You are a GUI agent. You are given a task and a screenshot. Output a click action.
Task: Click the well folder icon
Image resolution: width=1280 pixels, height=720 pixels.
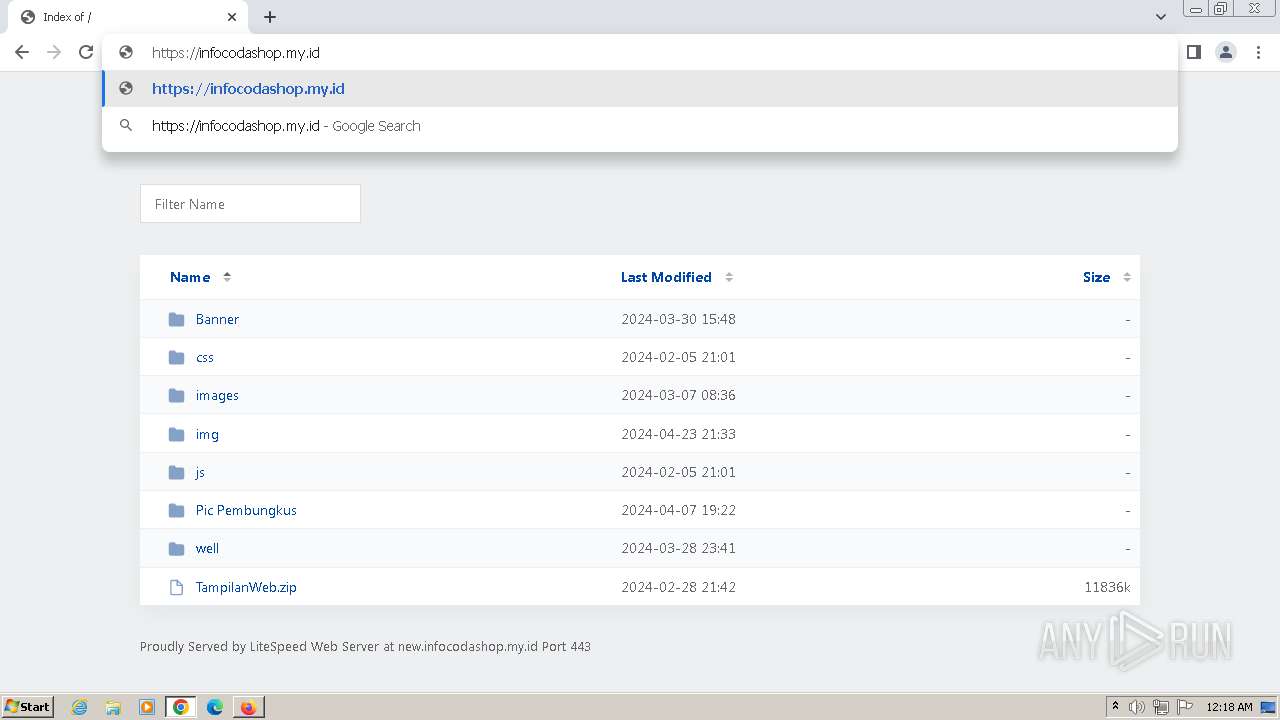pyautogui.click(x=177, y=548)
